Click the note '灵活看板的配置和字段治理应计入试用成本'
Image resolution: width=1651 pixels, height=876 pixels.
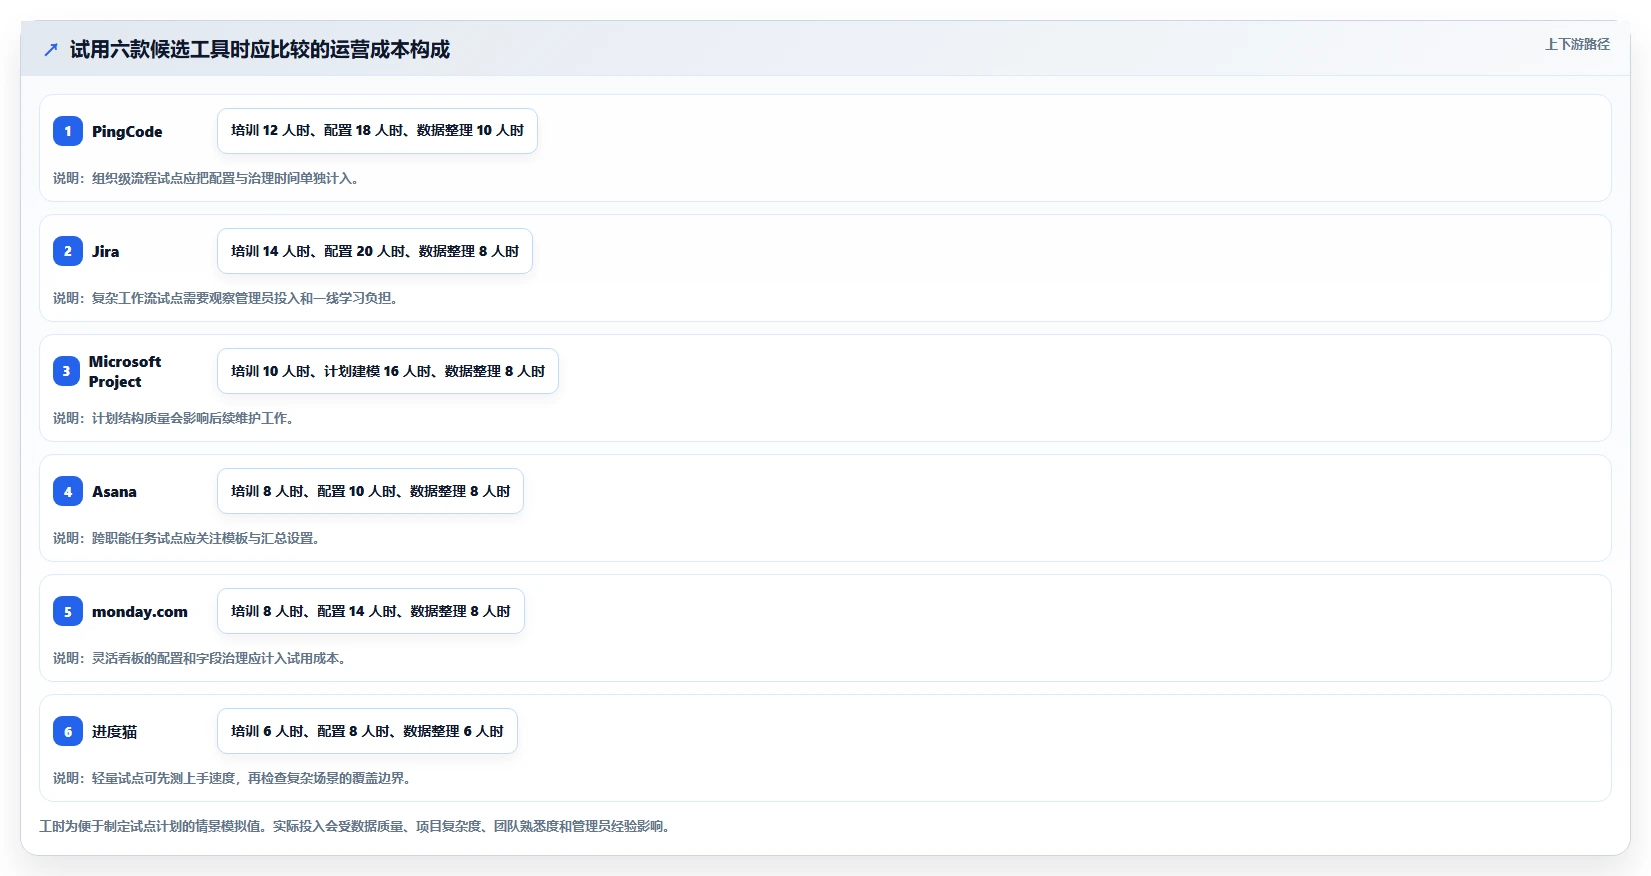(200, 658)
